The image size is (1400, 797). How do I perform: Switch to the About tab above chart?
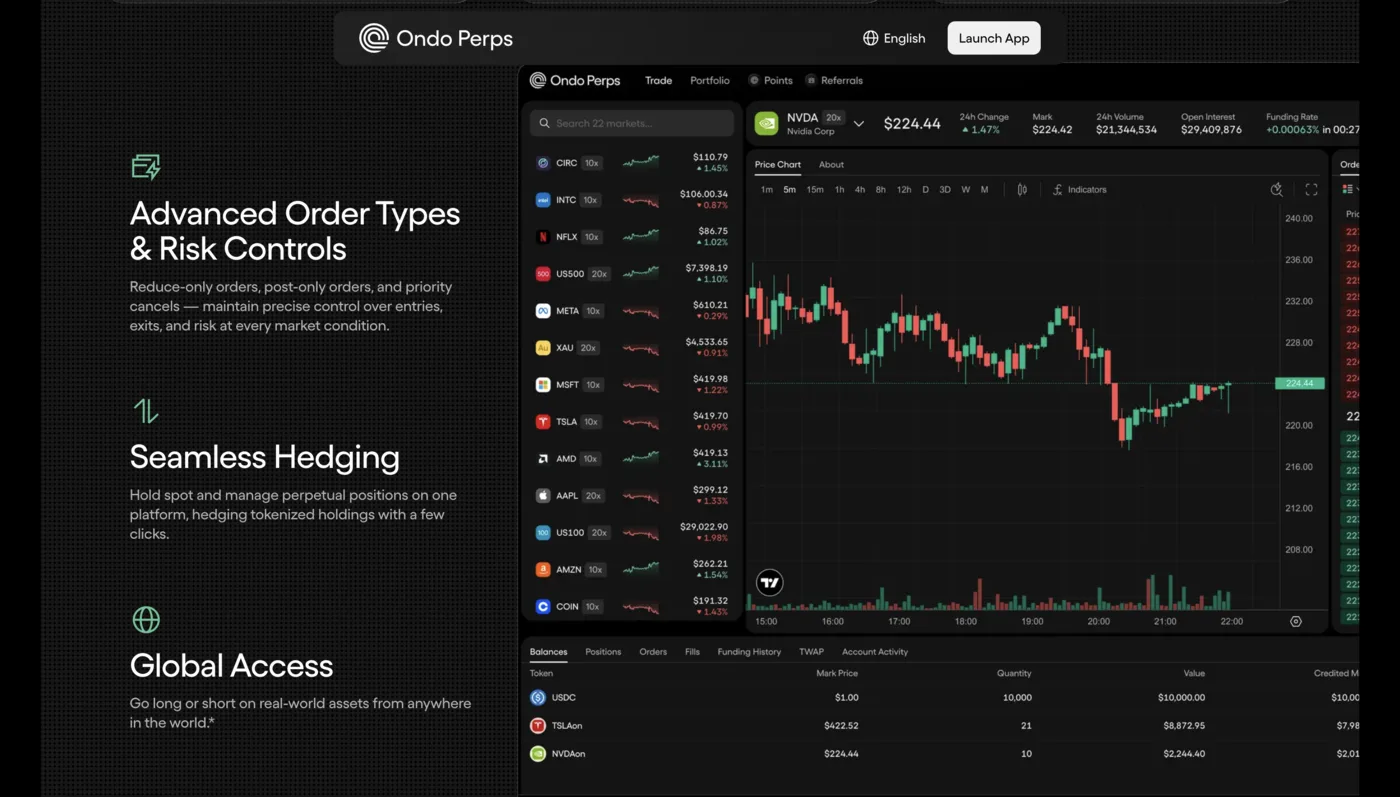[x=831, y=165]
